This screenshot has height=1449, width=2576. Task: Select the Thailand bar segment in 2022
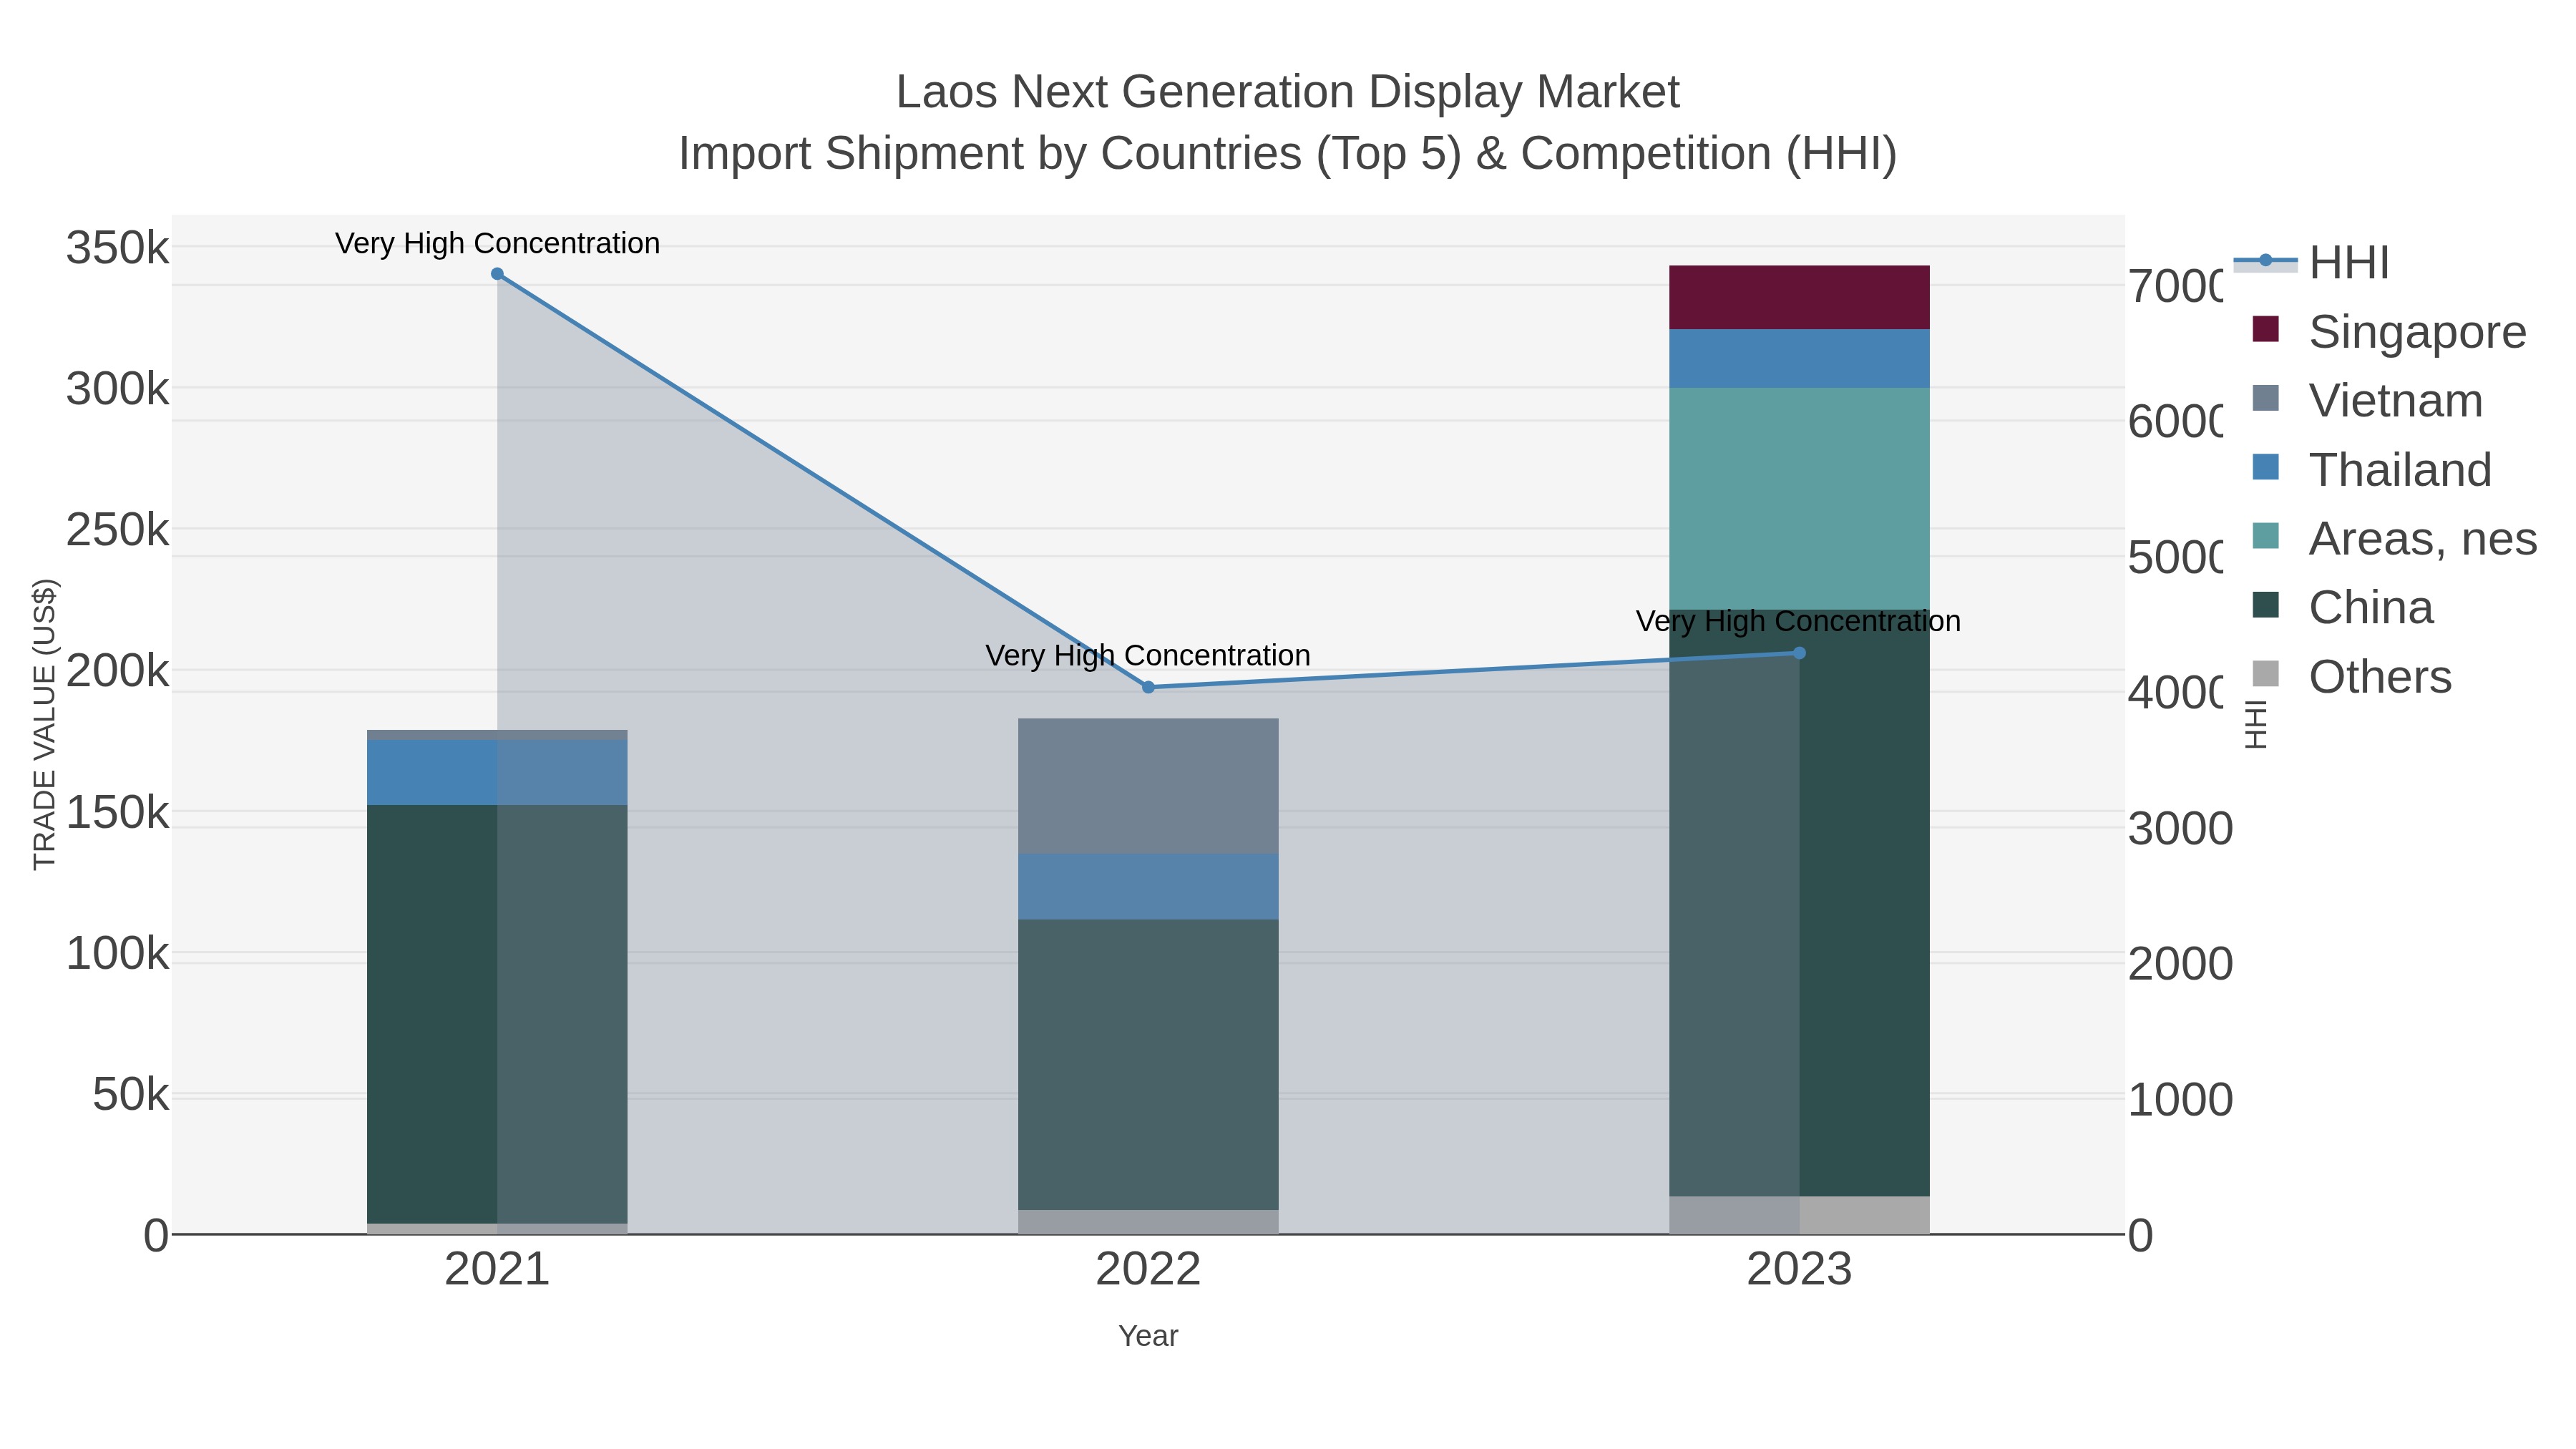point(1148,886)
